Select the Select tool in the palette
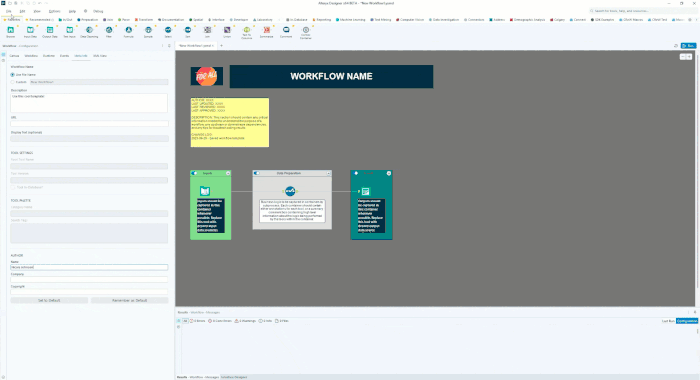This screenshot has height=380, width=700. (168, 32)
